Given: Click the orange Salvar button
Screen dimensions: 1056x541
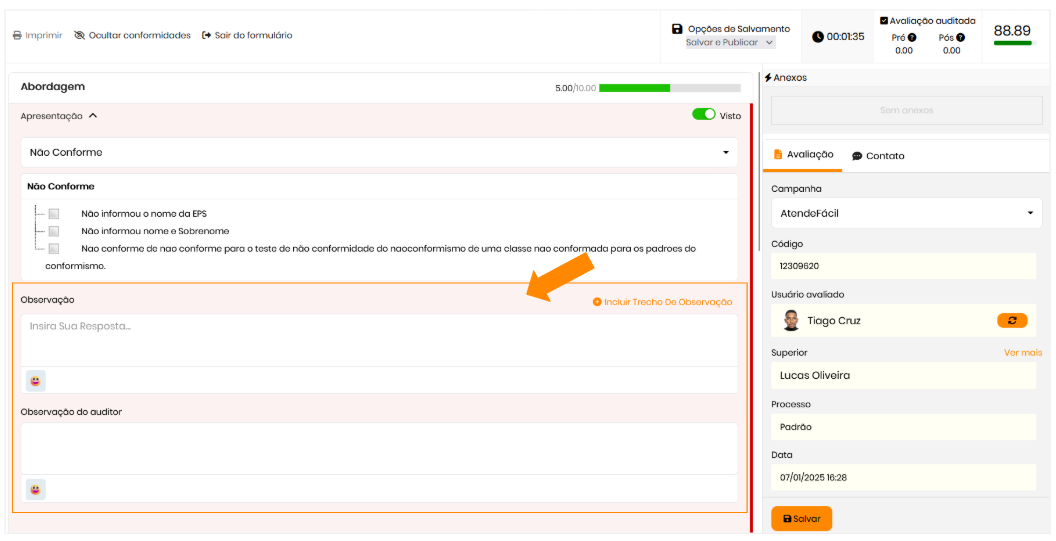Looking at the screenshot, I should point(801,519).
